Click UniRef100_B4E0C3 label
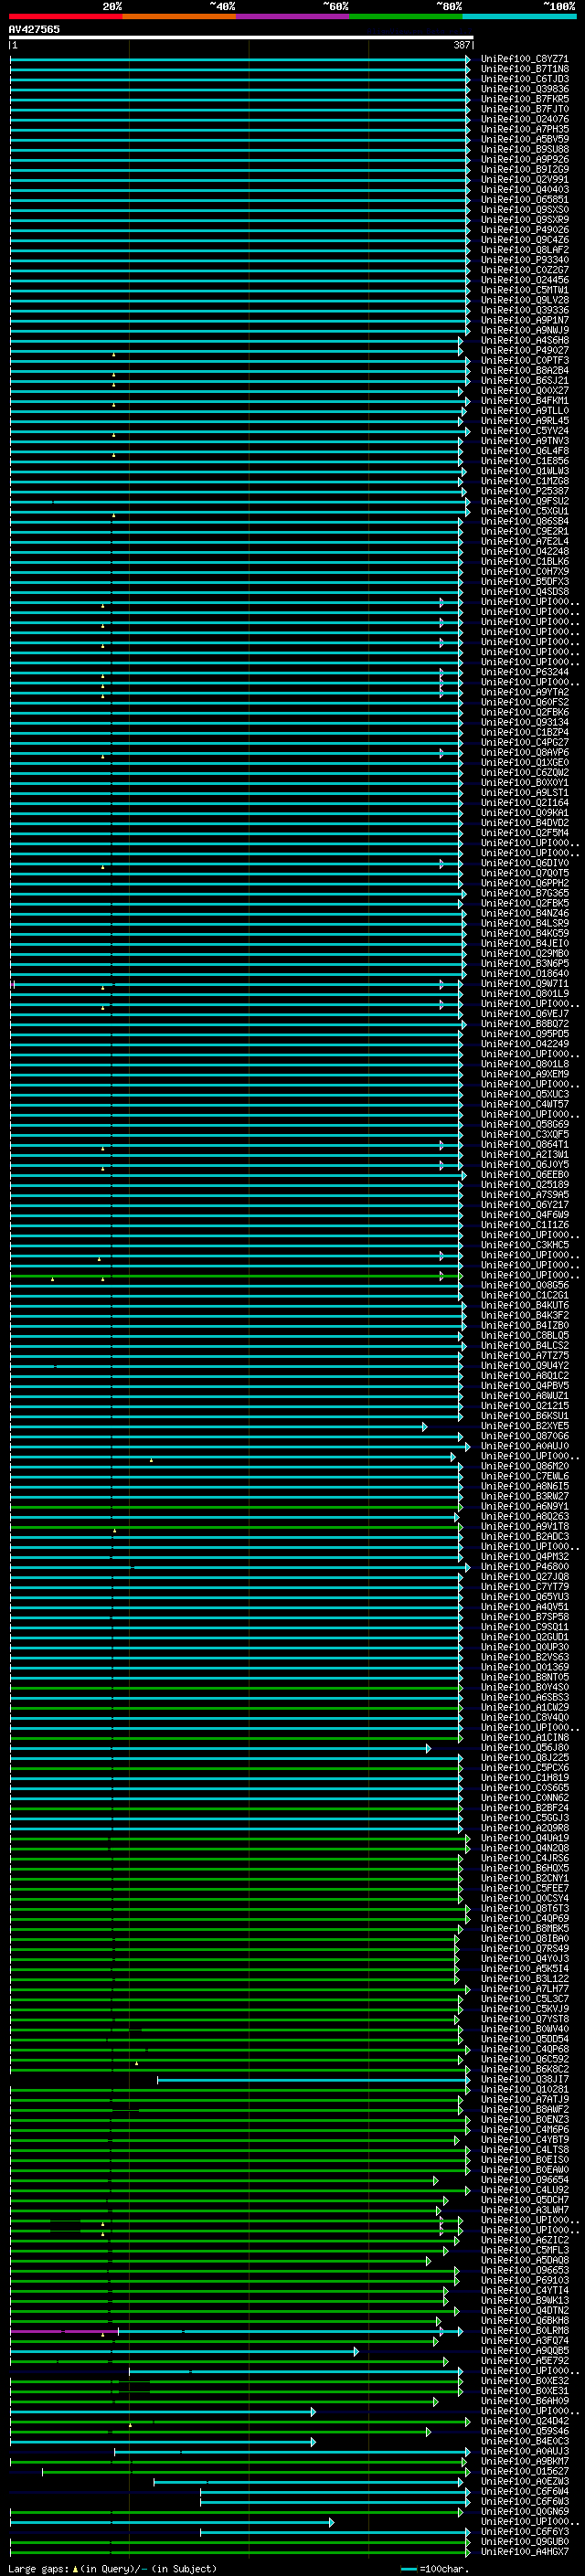The height and width of the screenshot is (2576, 585). [525, 2441]
